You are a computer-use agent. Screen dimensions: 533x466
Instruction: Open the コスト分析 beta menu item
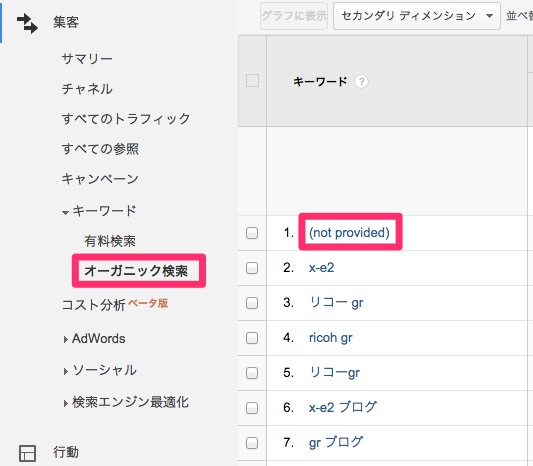point(115,305)
